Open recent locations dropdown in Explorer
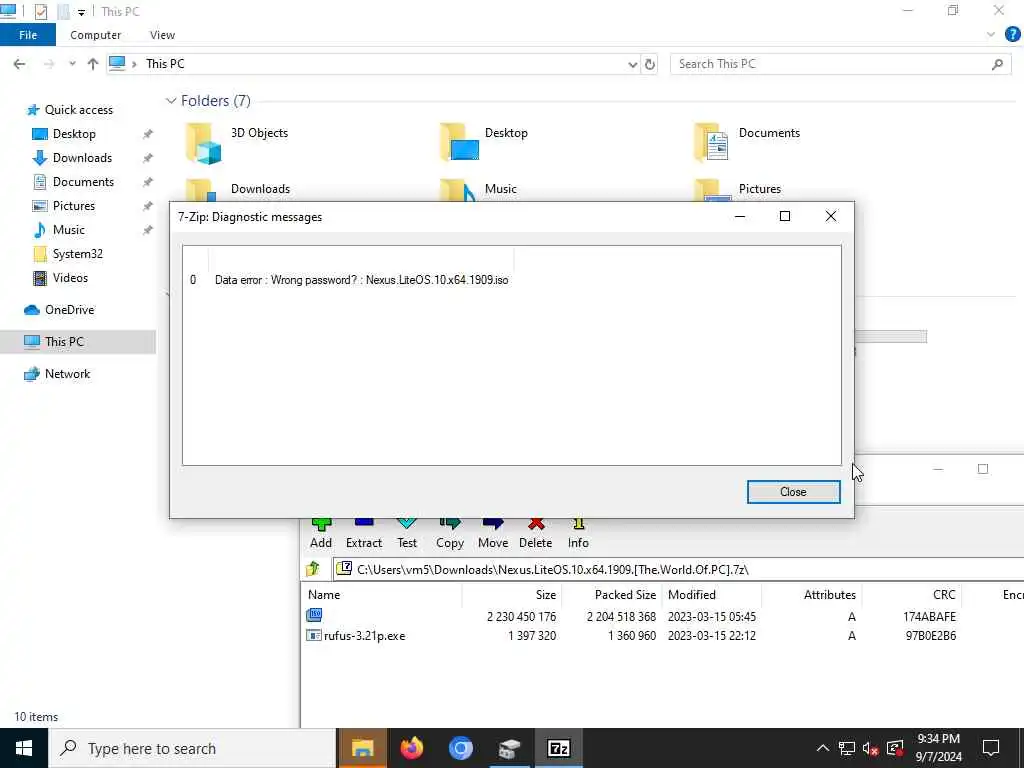 72,64
